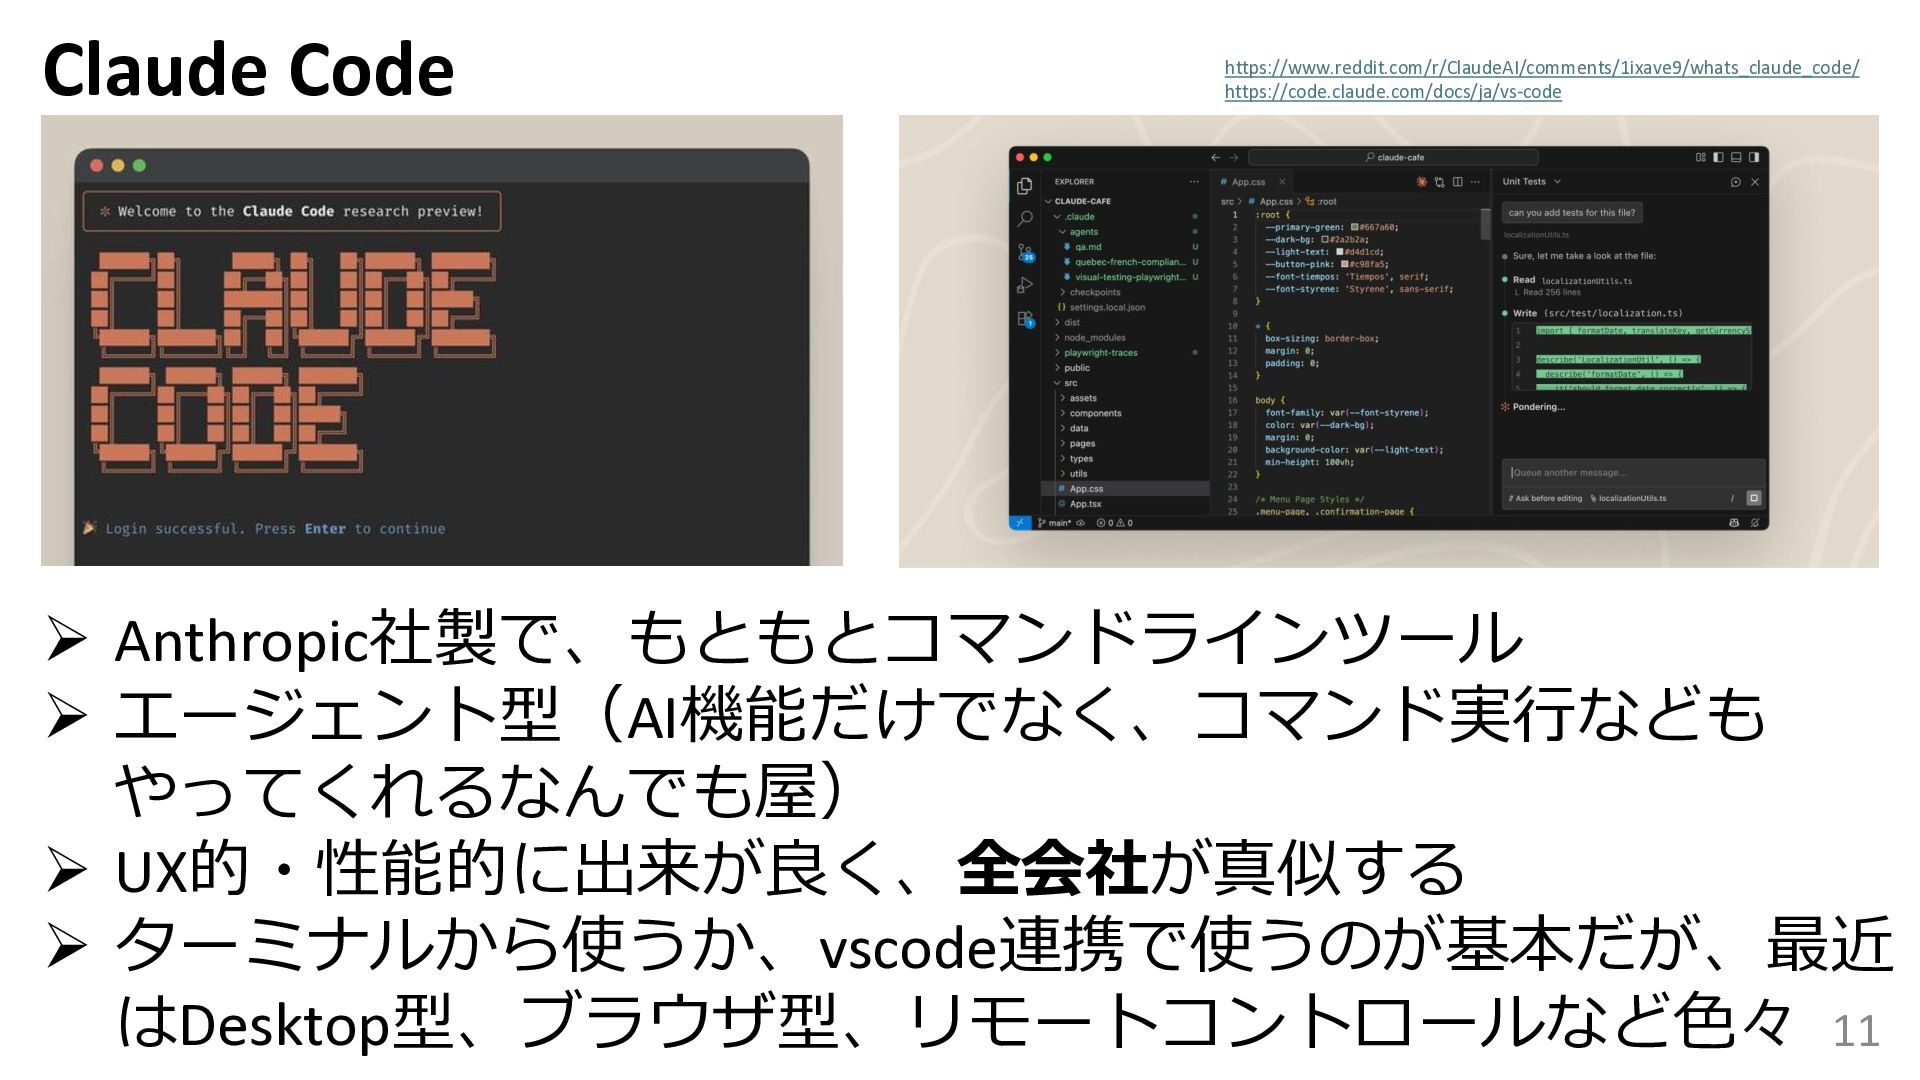Click the stop button in Claude chat input

coord(1753,498)
